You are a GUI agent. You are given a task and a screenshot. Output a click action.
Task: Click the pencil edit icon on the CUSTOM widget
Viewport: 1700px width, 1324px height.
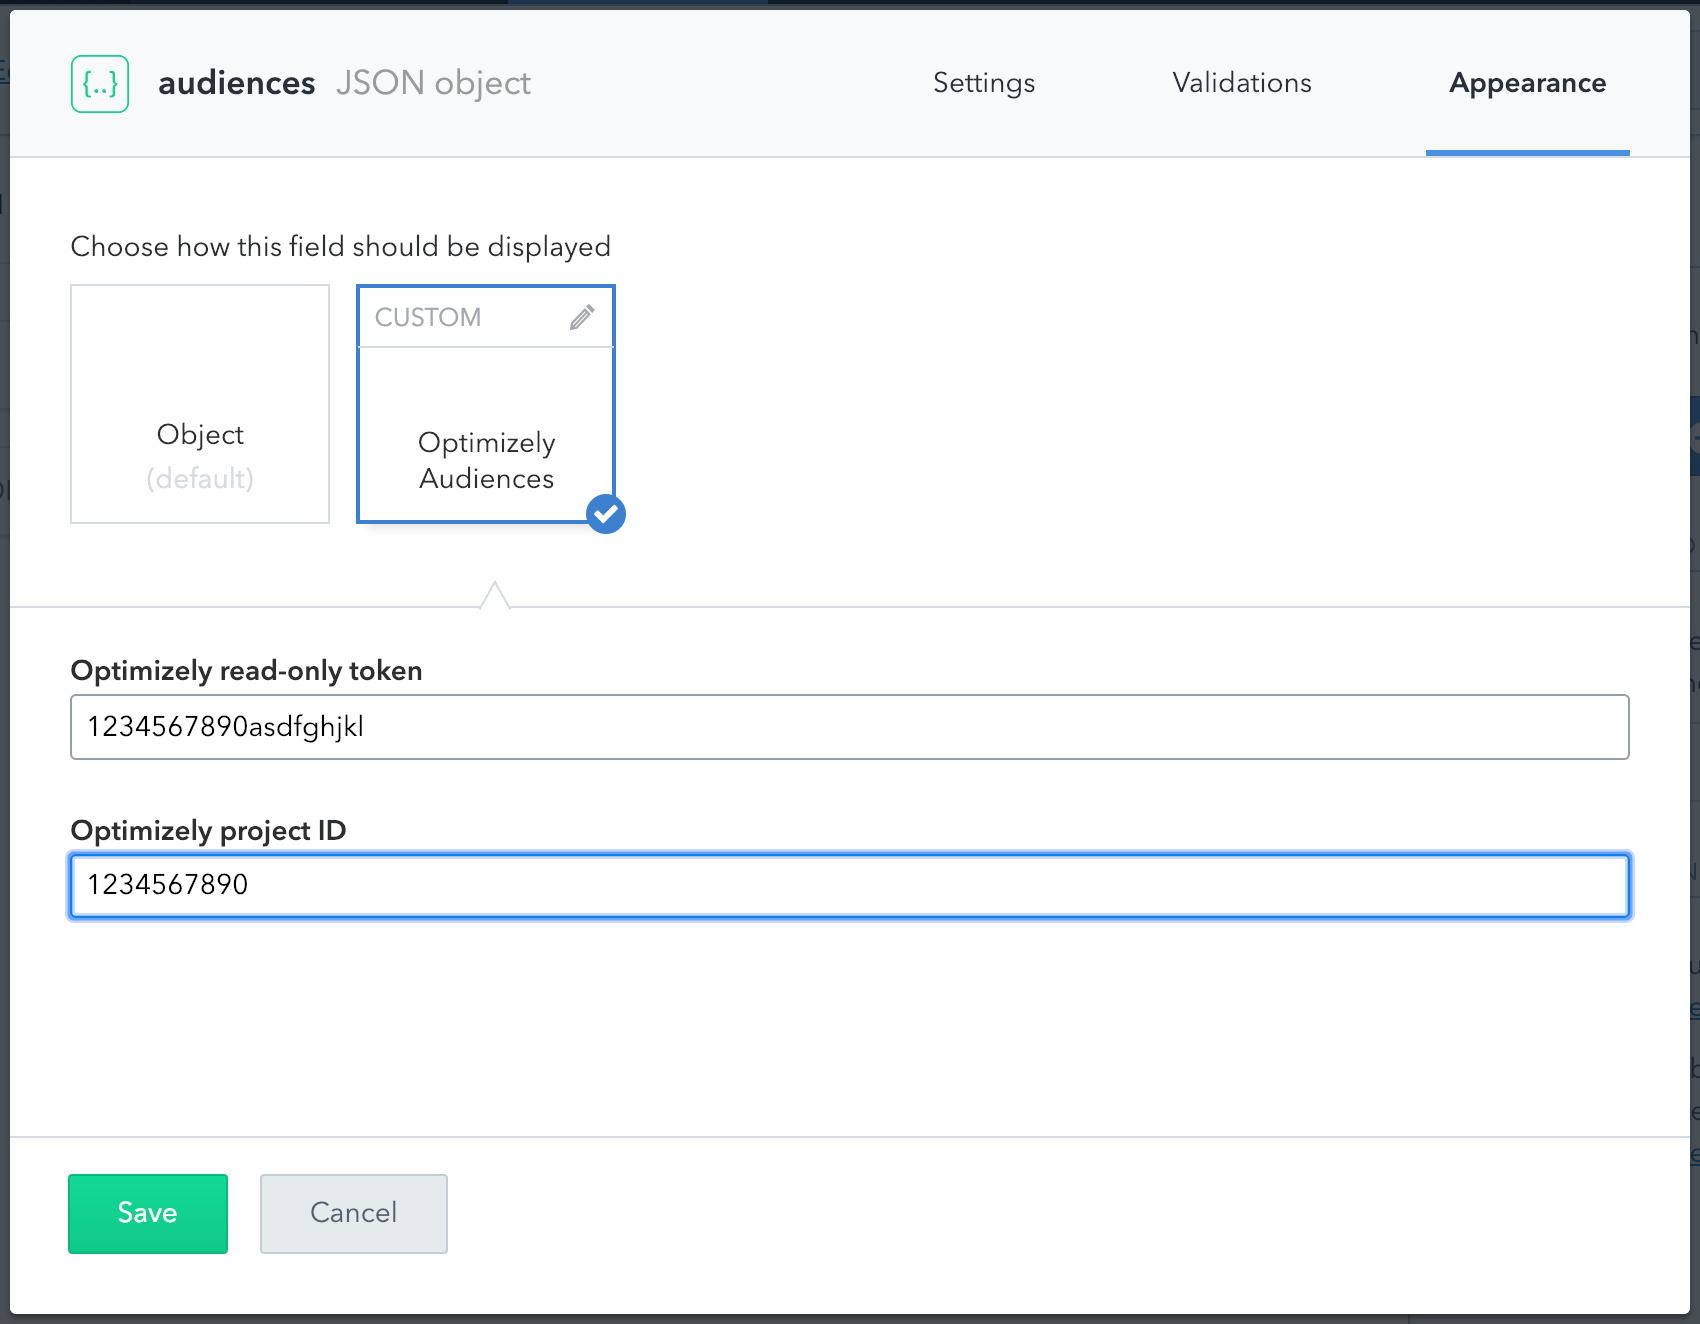pos(580,317)
